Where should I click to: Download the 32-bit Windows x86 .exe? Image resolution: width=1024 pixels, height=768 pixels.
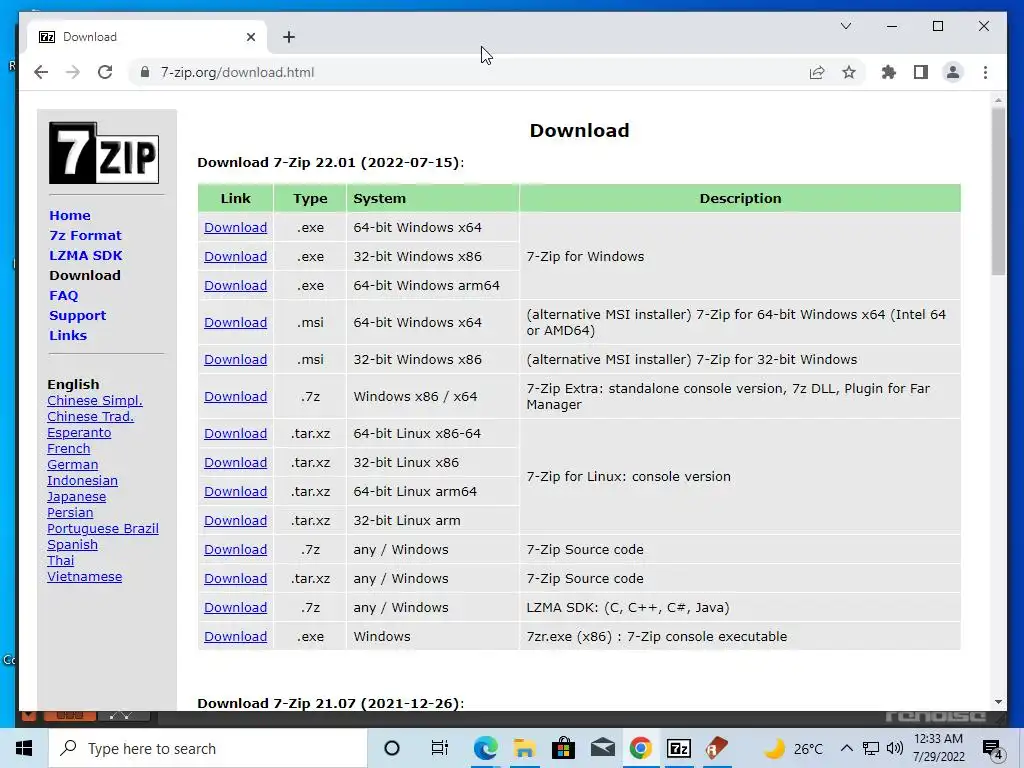pos(235,257)
